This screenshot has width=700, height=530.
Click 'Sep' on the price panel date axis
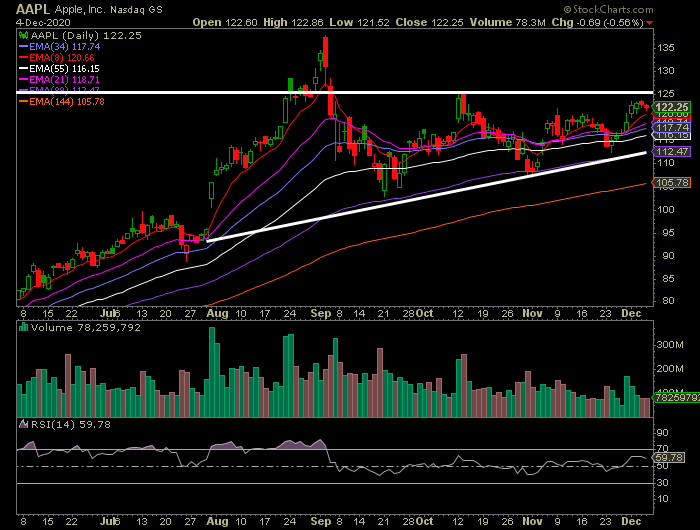(321, 313)
